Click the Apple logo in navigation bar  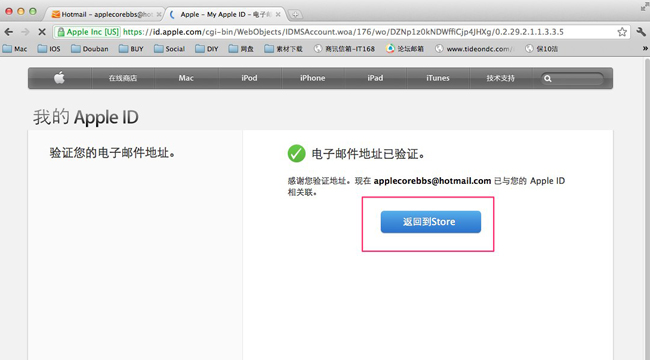(x=59, y=78)
